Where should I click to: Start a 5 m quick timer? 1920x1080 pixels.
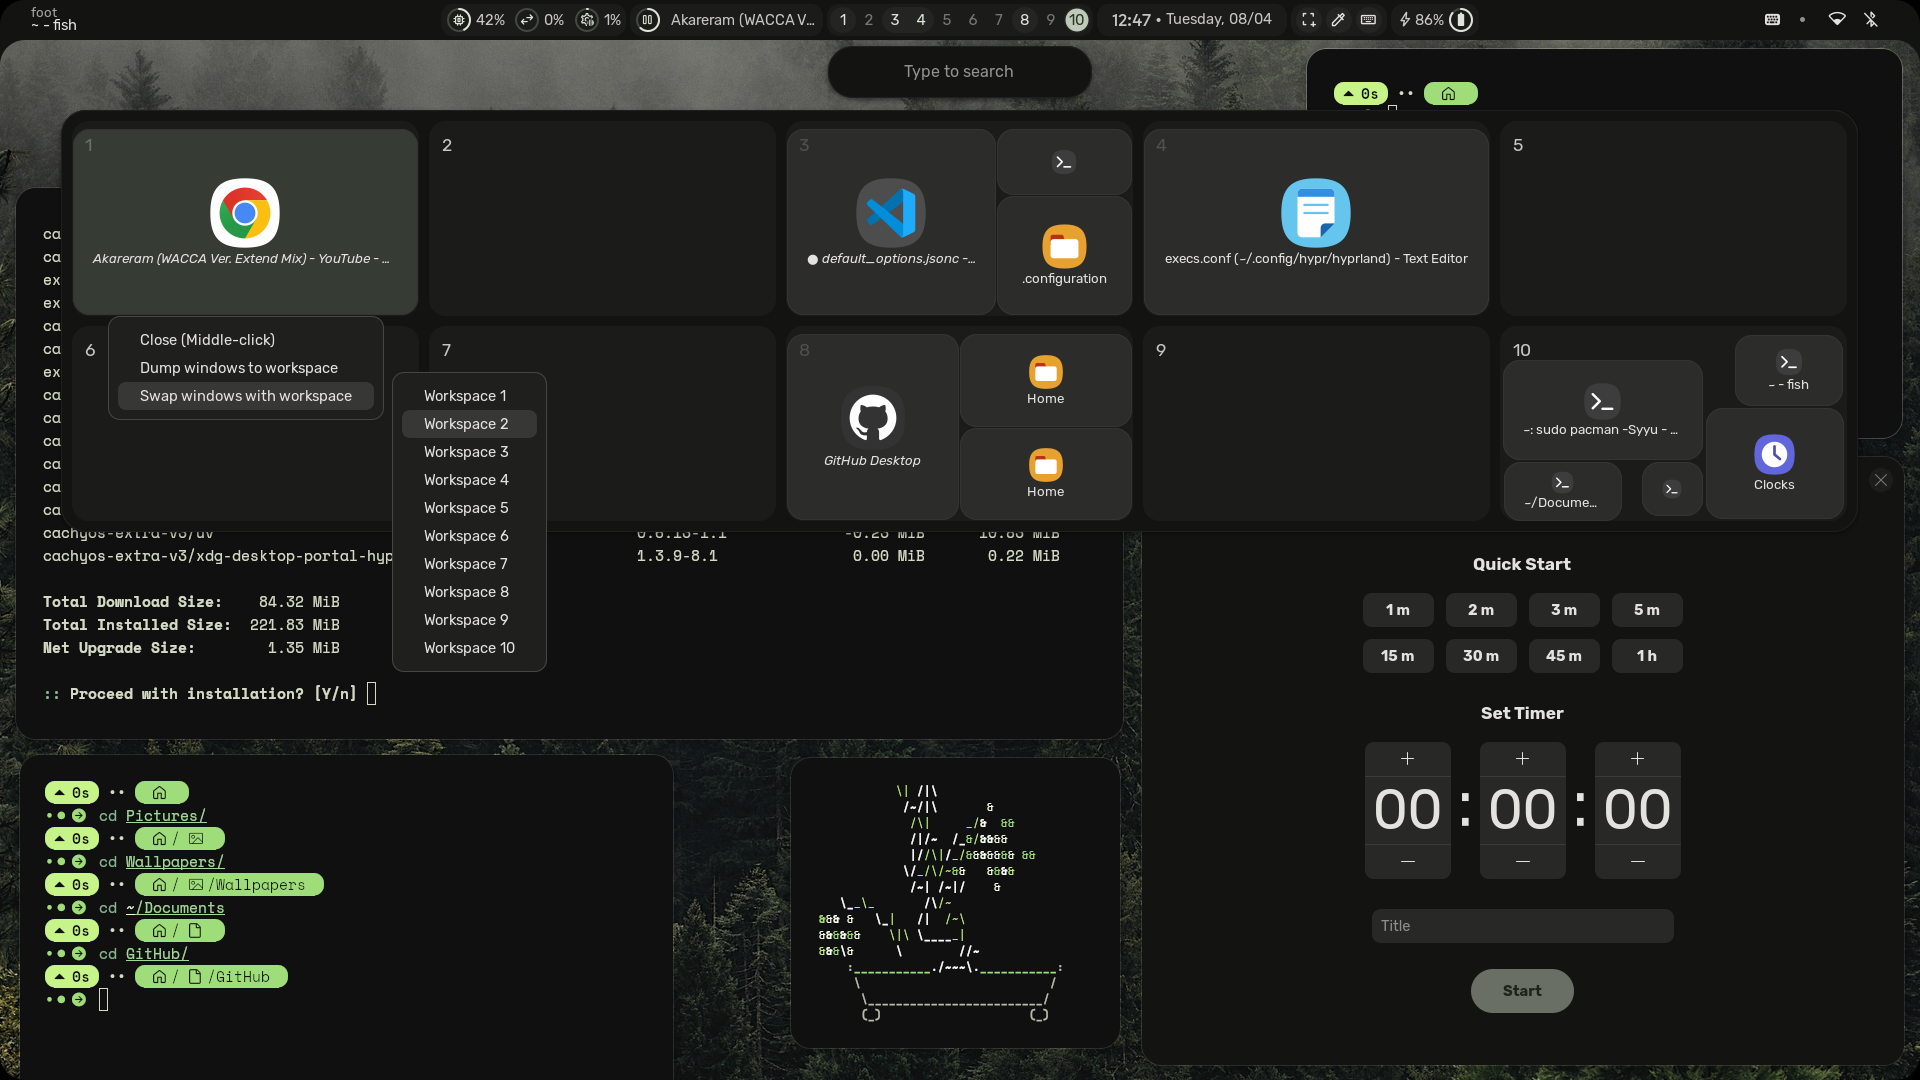coord(1647,610)
